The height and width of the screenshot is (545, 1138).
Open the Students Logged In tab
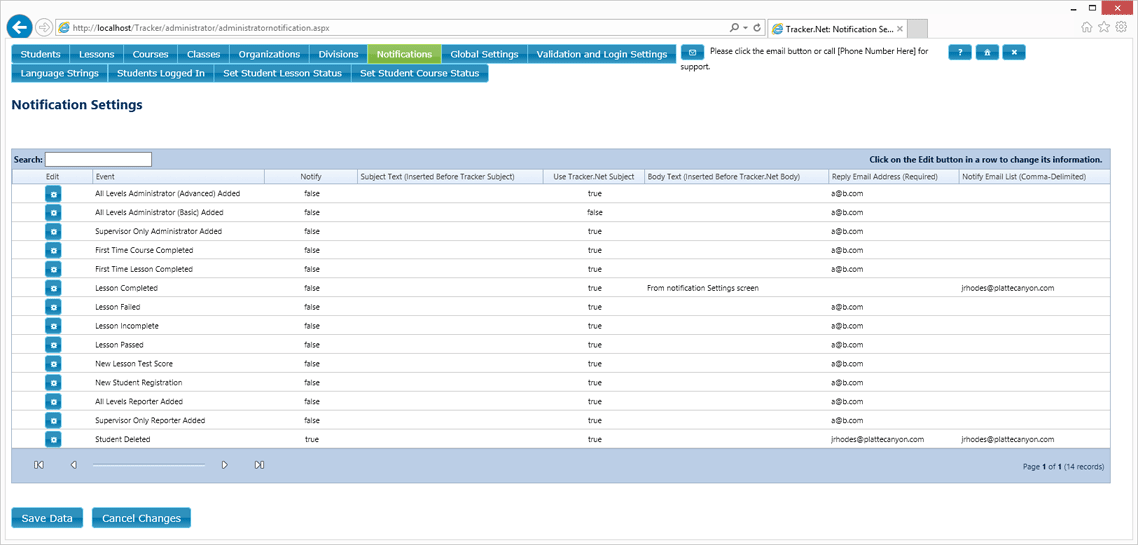point(161,73)
